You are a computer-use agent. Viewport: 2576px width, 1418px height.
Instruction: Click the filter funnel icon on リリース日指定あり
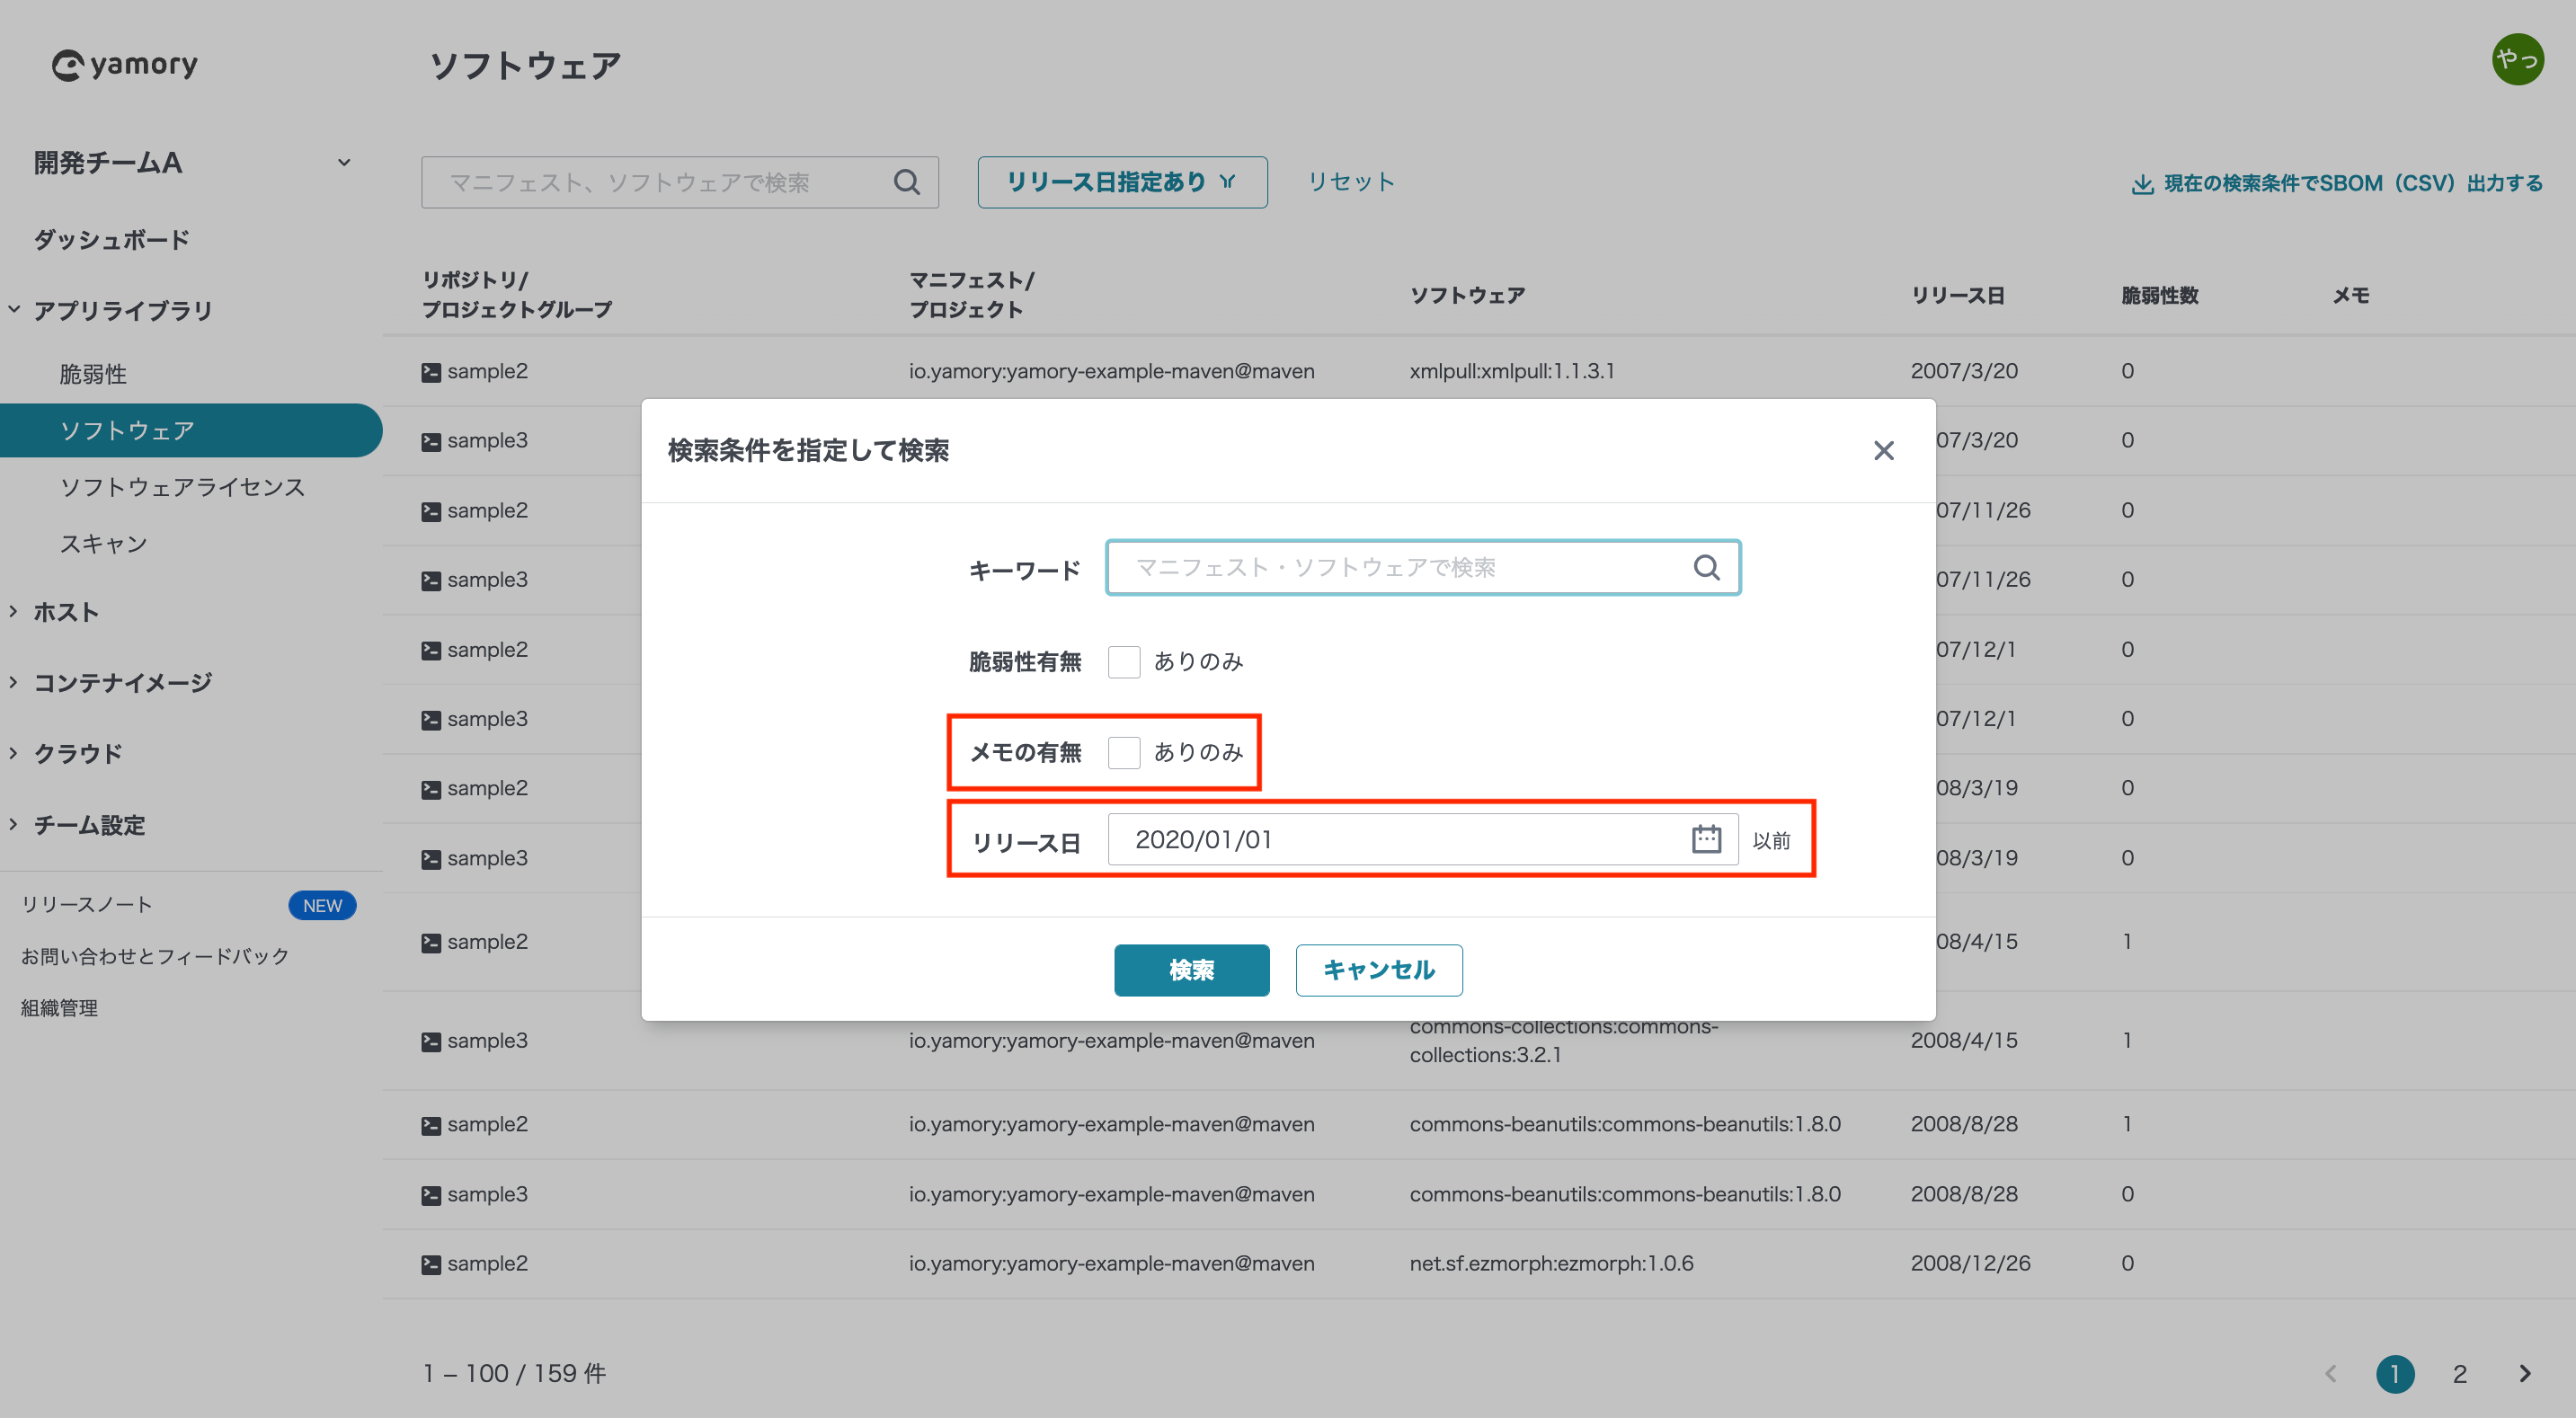[1229, 181]
